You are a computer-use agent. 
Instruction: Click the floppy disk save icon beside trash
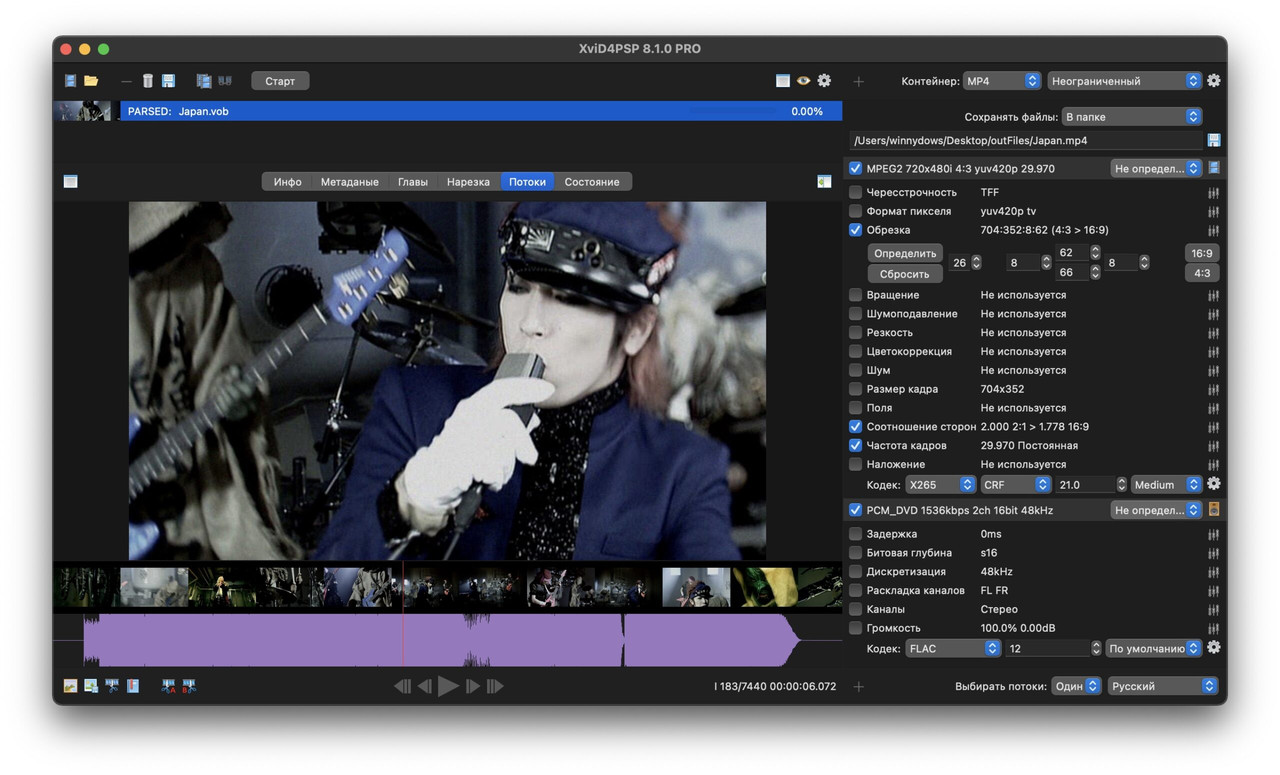168,81
